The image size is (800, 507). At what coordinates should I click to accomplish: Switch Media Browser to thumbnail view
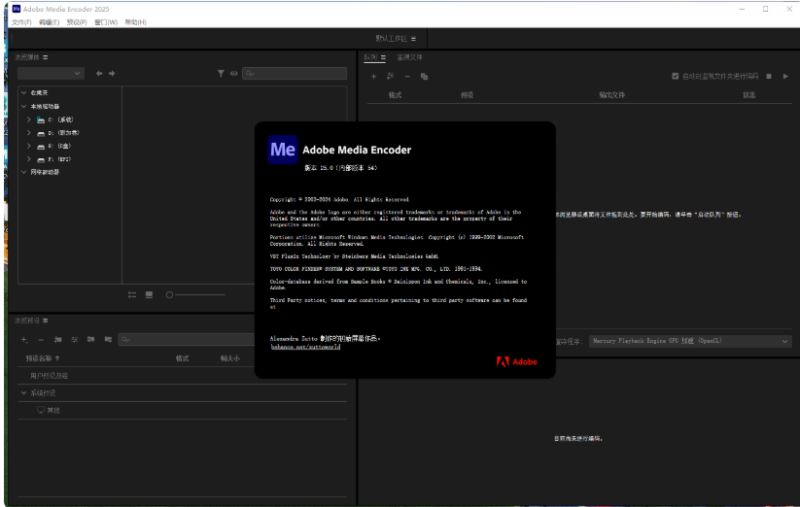click(149, 295)
